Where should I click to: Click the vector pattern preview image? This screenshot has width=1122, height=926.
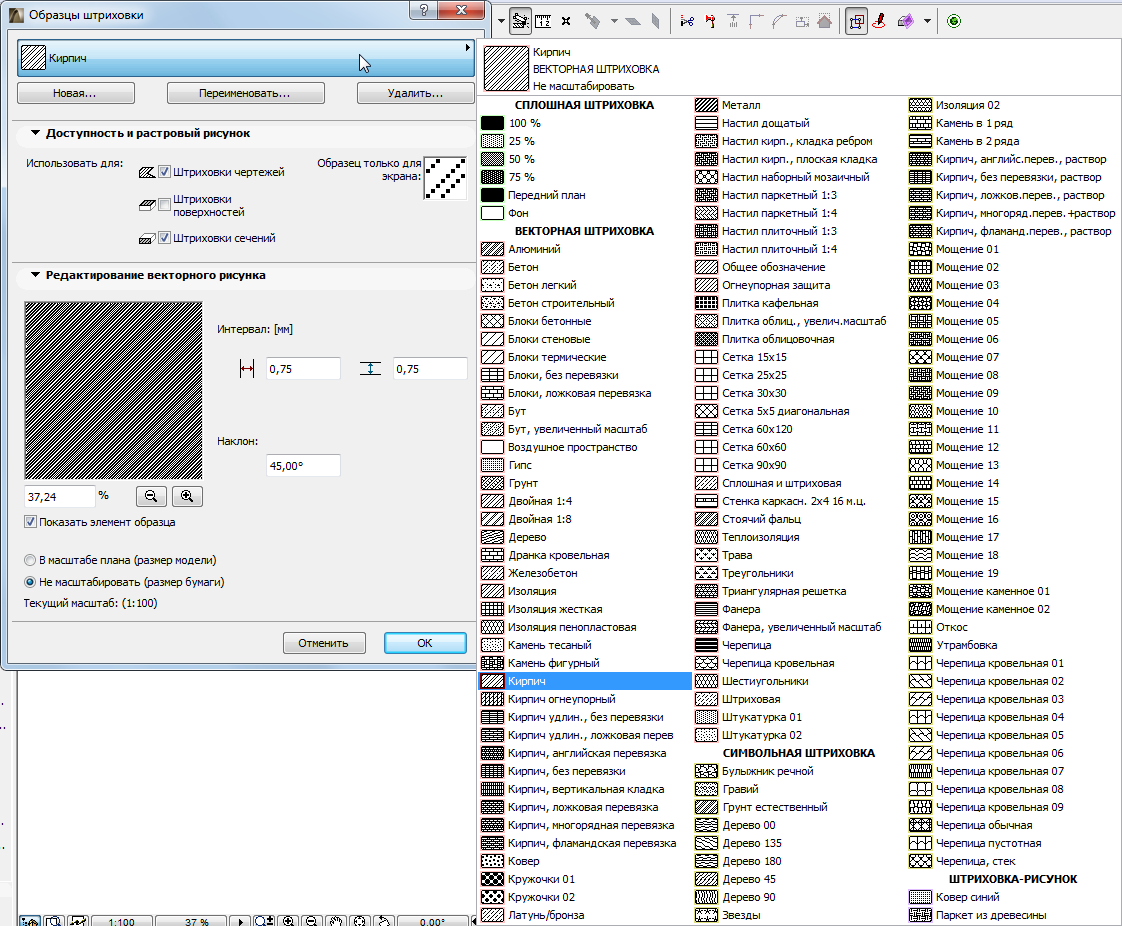[113, 390]
